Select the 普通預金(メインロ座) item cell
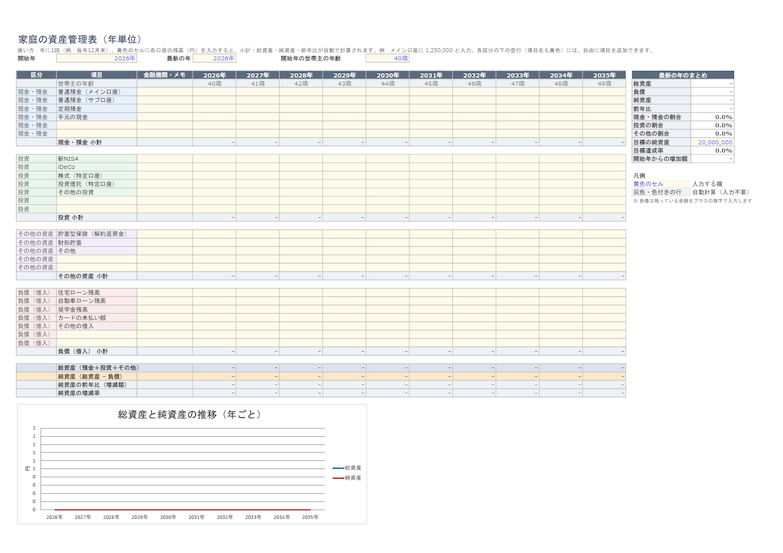The width and height of the screenshot is (783, 553). coord(96,92)
